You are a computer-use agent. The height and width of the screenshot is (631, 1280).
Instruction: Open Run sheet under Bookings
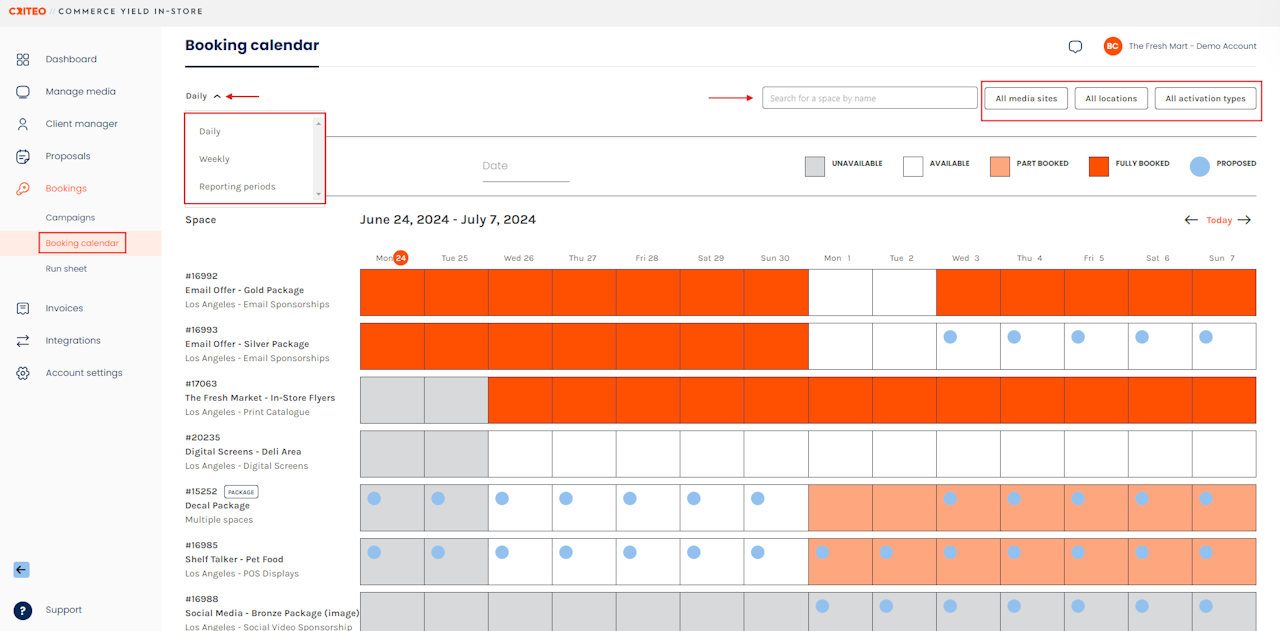point(66,269)
